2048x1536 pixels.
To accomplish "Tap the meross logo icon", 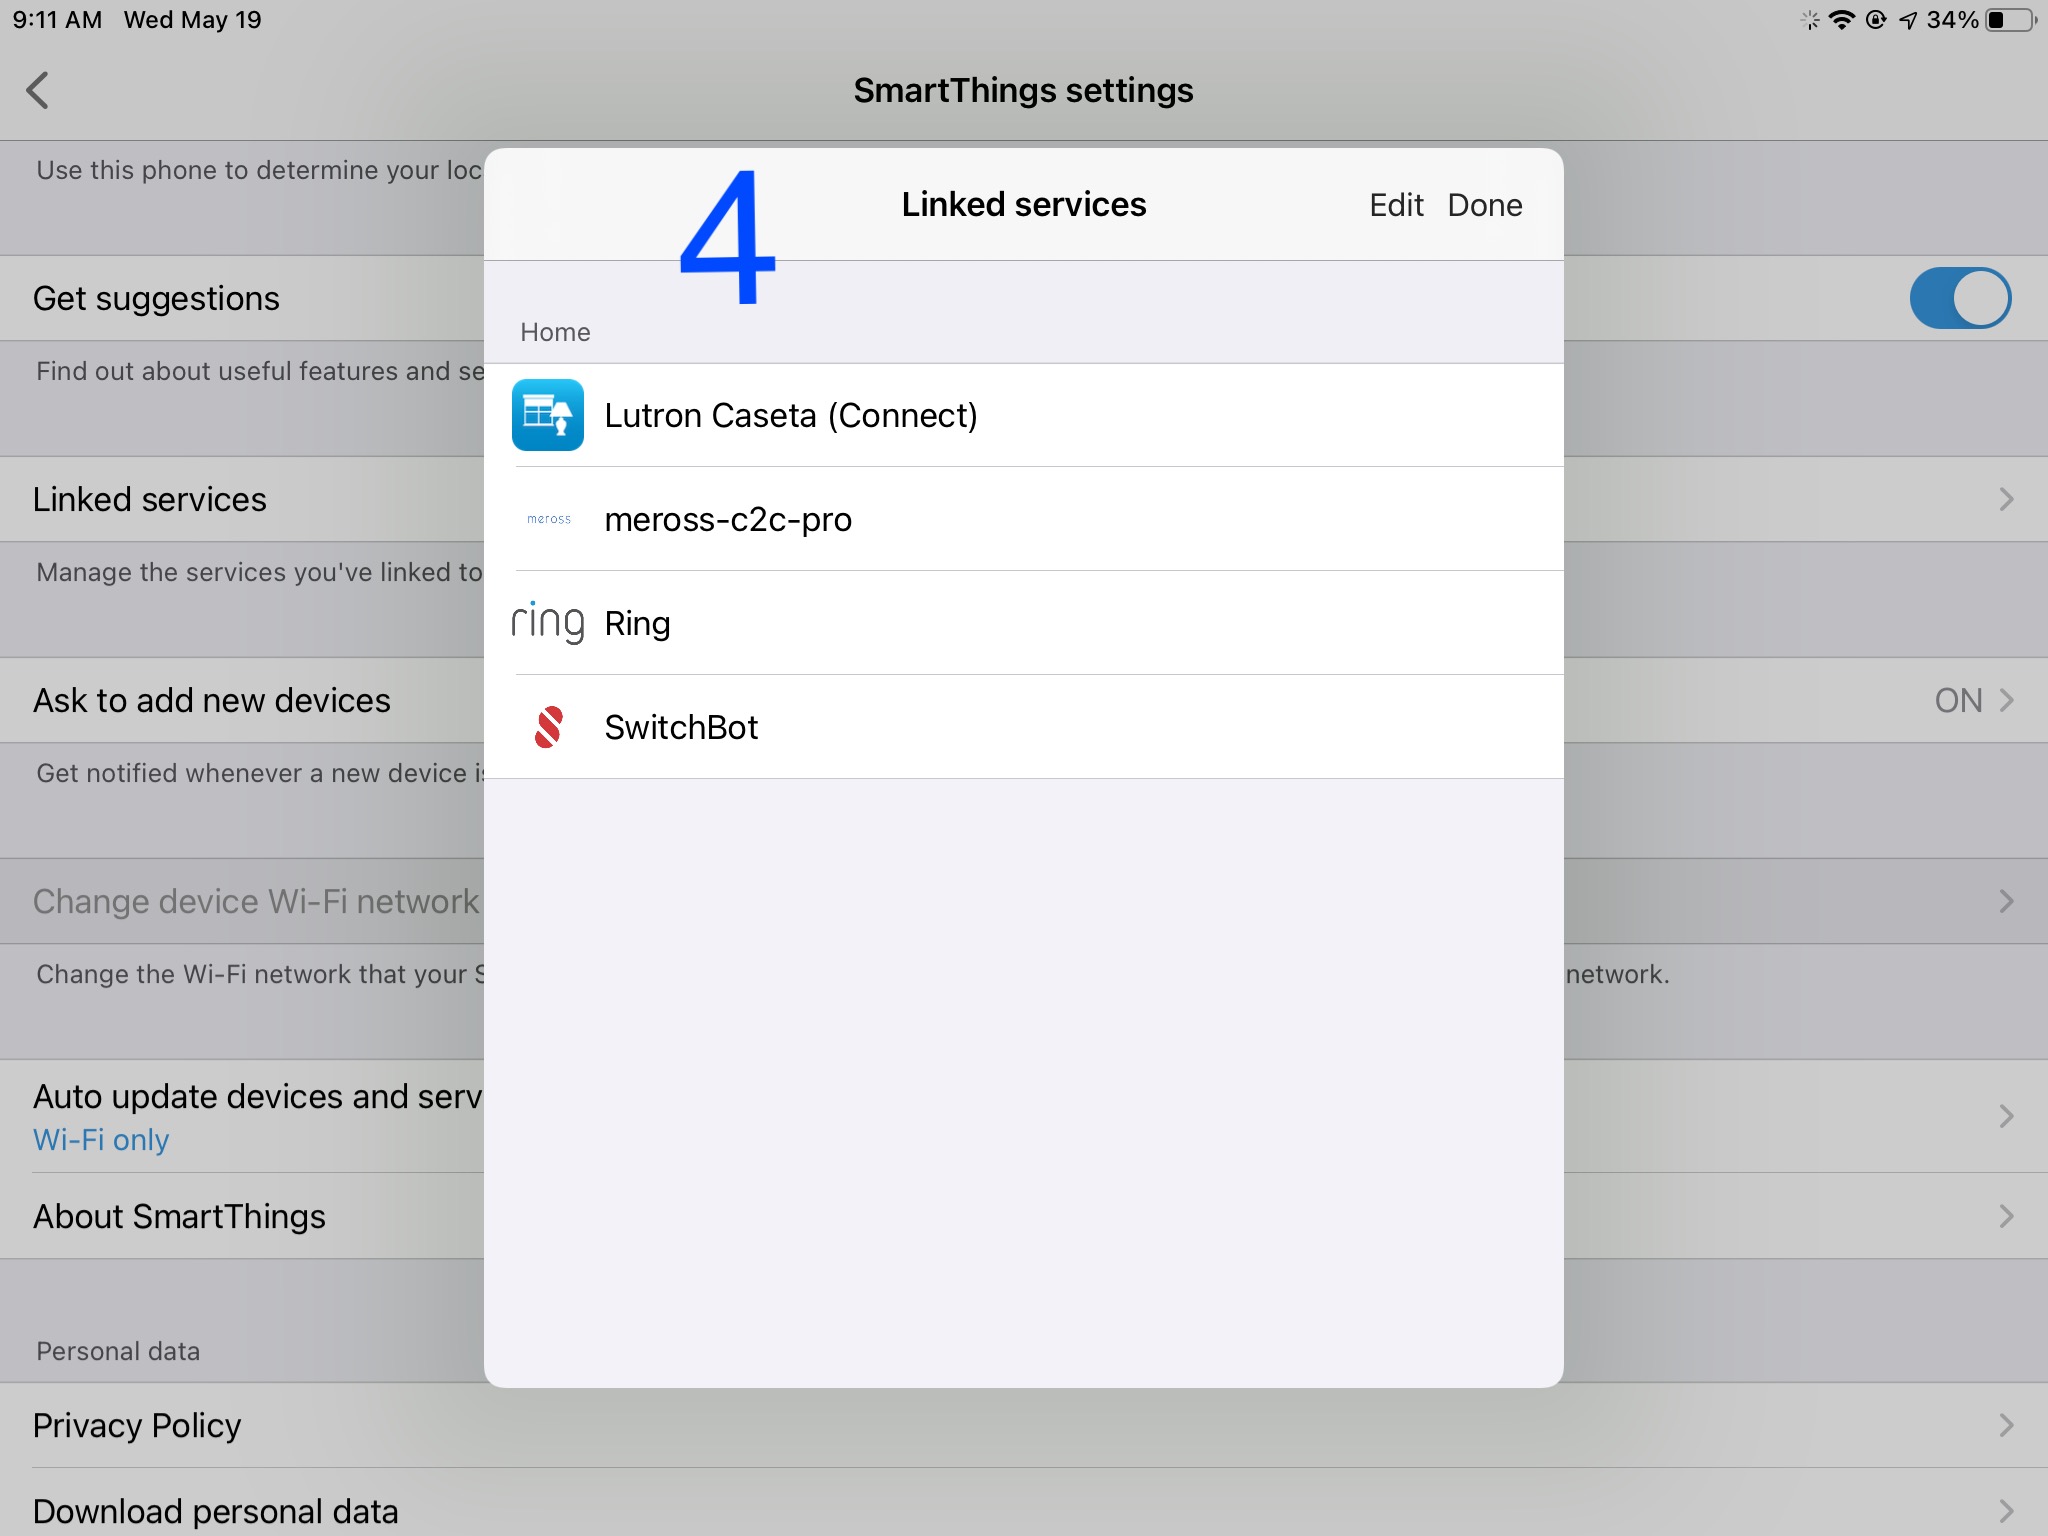I will pyautogui.click(x=549, y=519).
